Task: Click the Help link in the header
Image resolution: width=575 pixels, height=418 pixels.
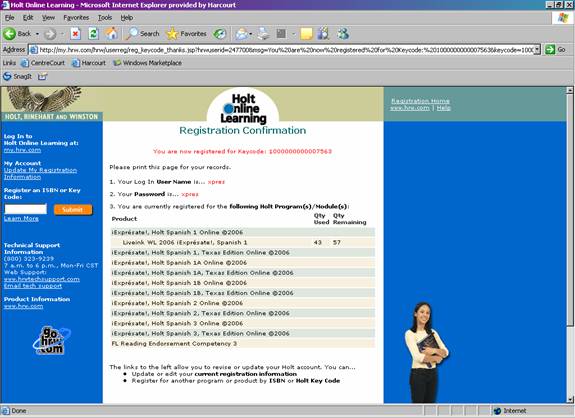Action: pos(443,108)
